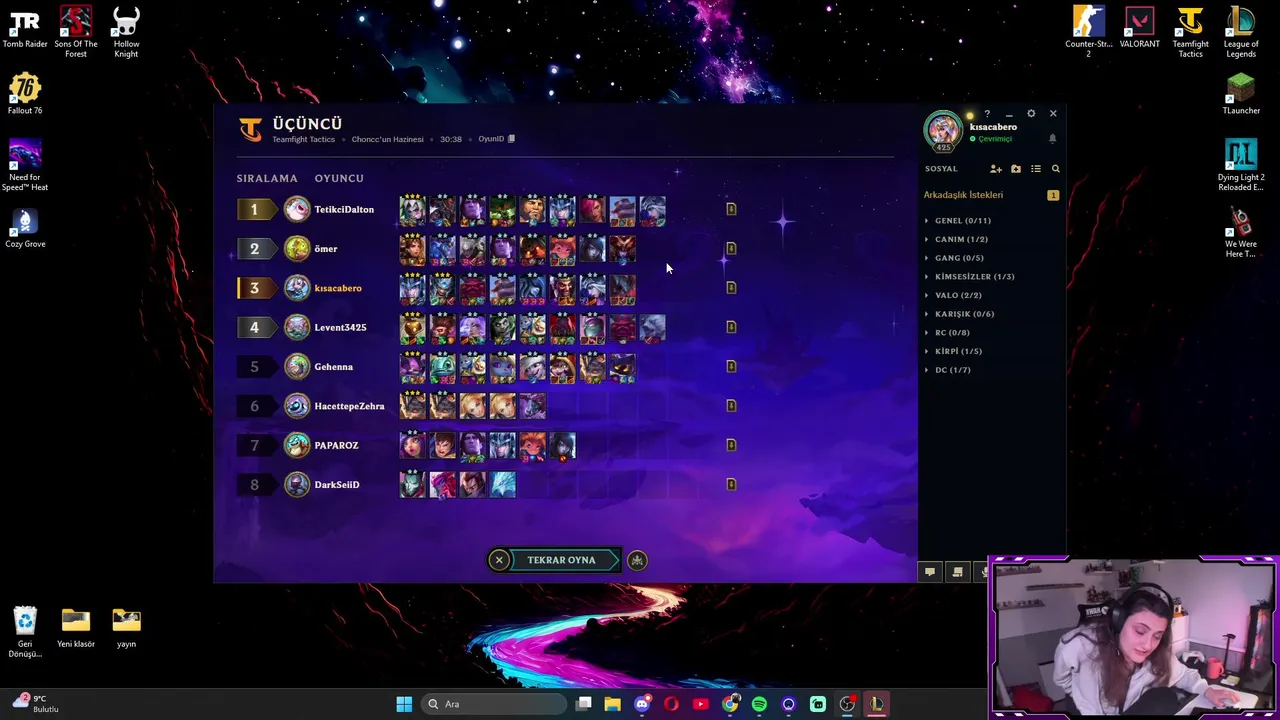
Task: Expand the KİRPİ (1/5) friend group
Action: tap(952, 351)
